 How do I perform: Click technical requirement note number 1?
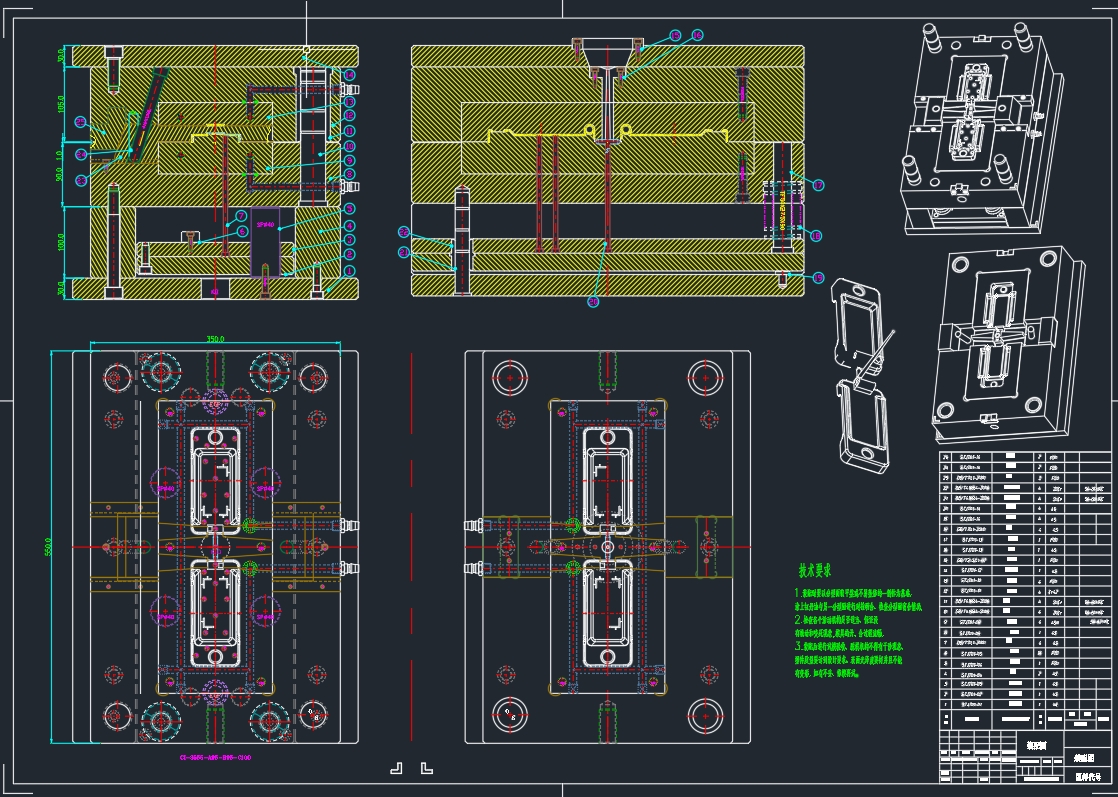point(858,600)
